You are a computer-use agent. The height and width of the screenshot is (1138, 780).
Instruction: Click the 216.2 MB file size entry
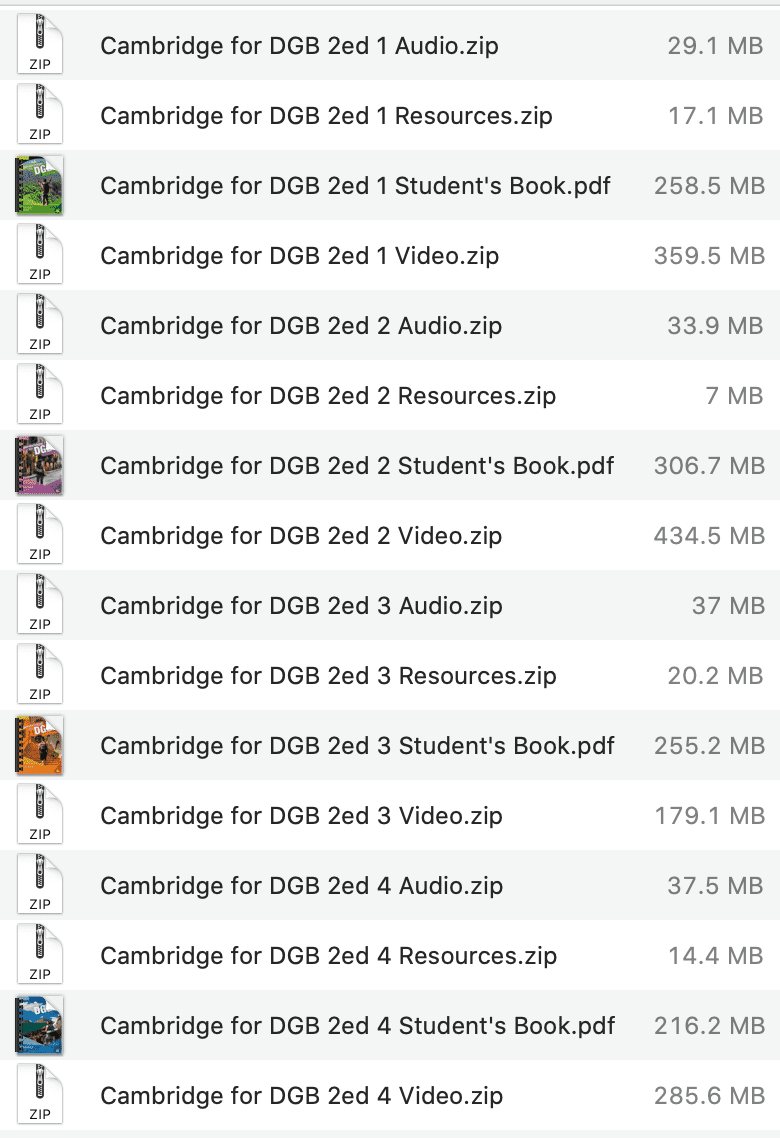click(x=709, y=1026)
